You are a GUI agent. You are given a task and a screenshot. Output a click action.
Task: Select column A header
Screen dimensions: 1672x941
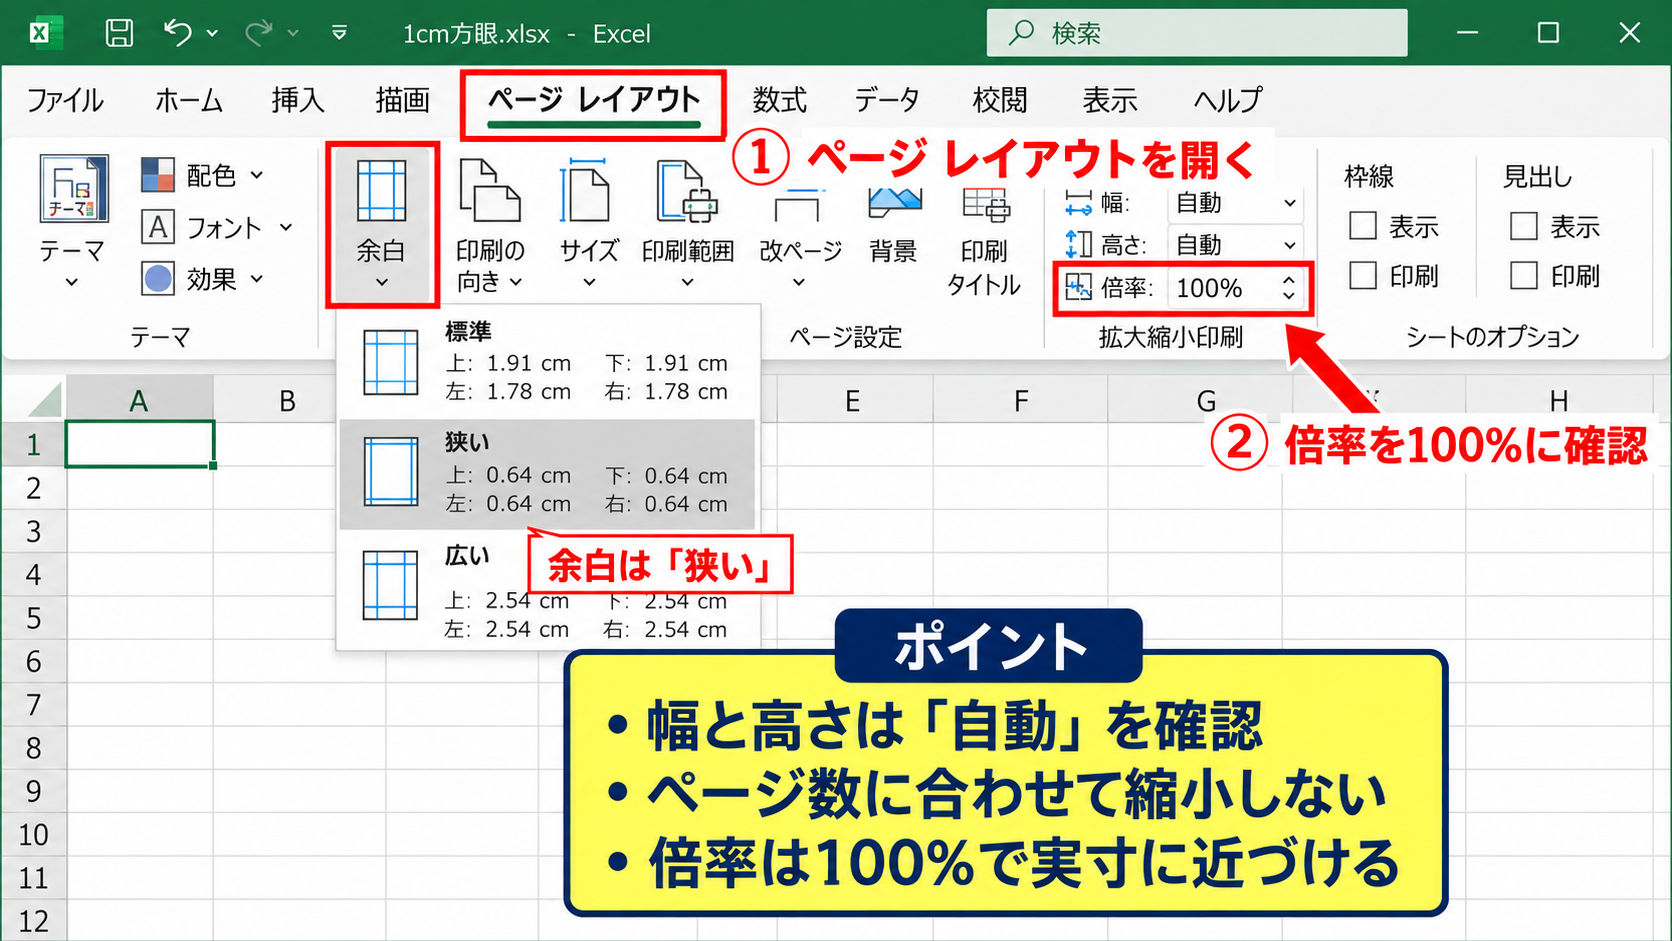point(139,401)
